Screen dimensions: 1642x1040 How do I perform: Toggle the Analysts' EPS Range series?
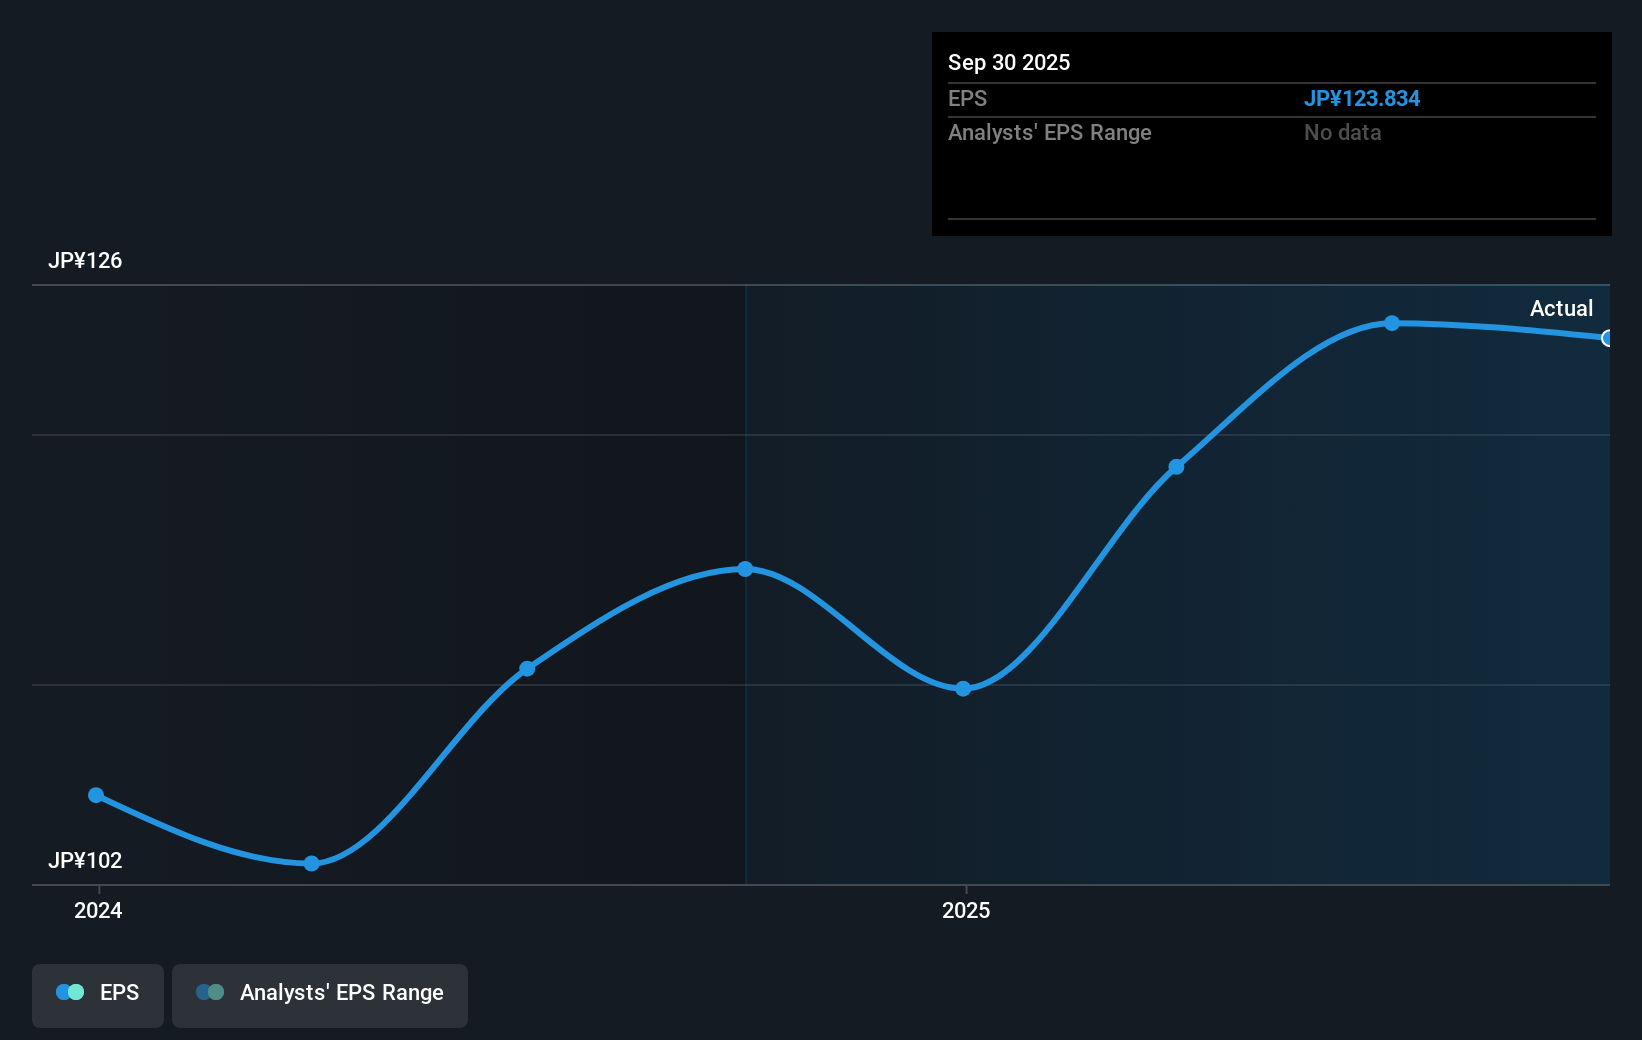[320, 995]
